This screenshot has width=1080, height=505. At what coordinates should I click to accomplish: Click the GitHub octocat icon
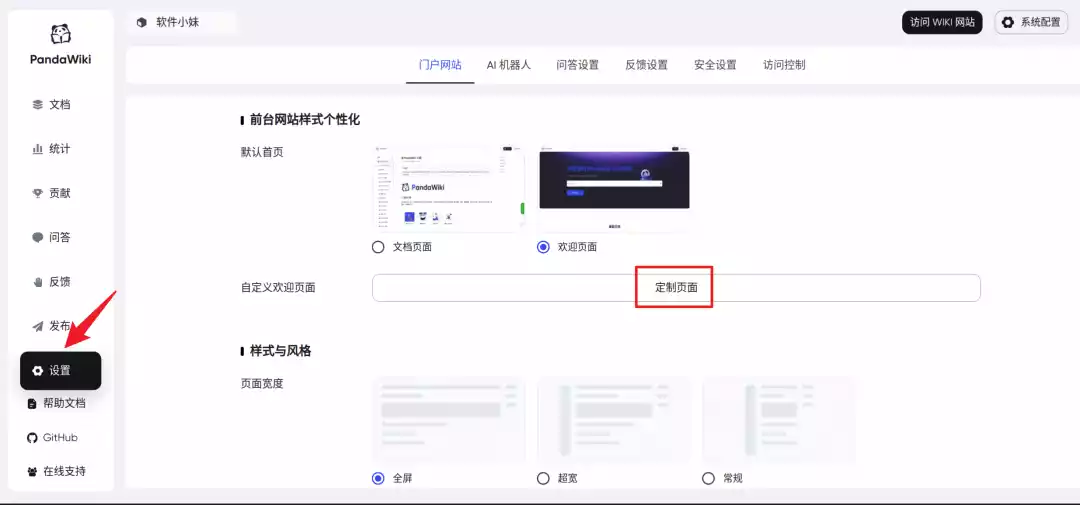[32, 437]
